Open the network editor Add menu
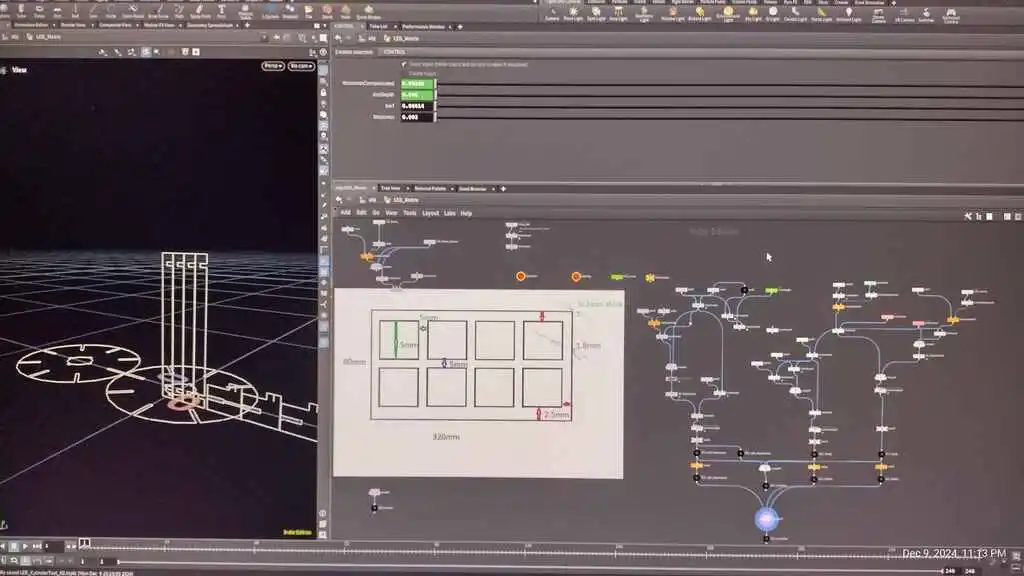Viewport: 1024px width, 576px height. click(x=345, y=213)
